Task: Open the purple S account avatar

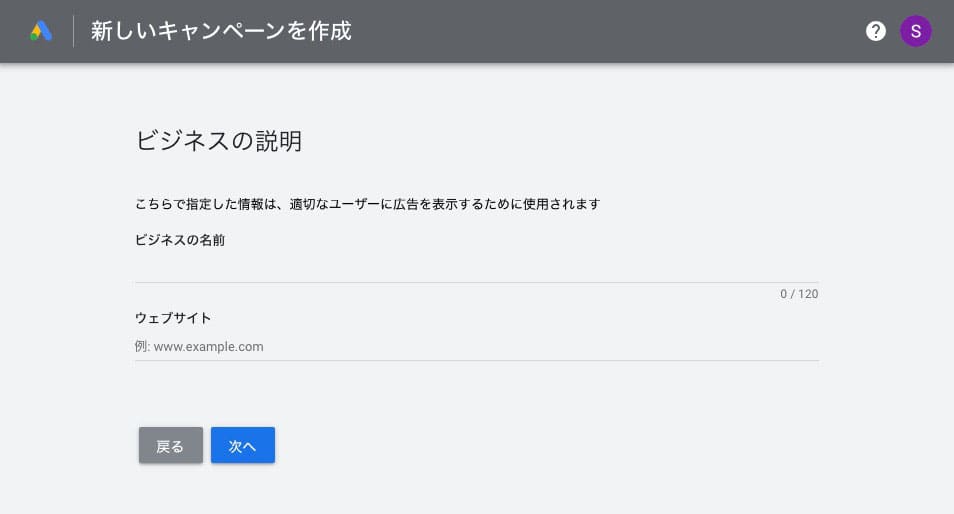Action: point(915,31)
